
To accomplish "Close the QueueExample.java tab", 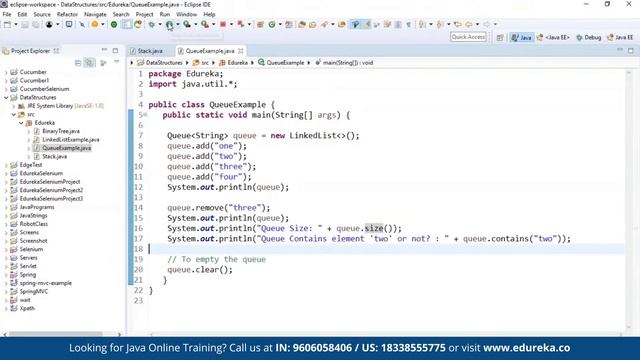I will tap(241, 51).
